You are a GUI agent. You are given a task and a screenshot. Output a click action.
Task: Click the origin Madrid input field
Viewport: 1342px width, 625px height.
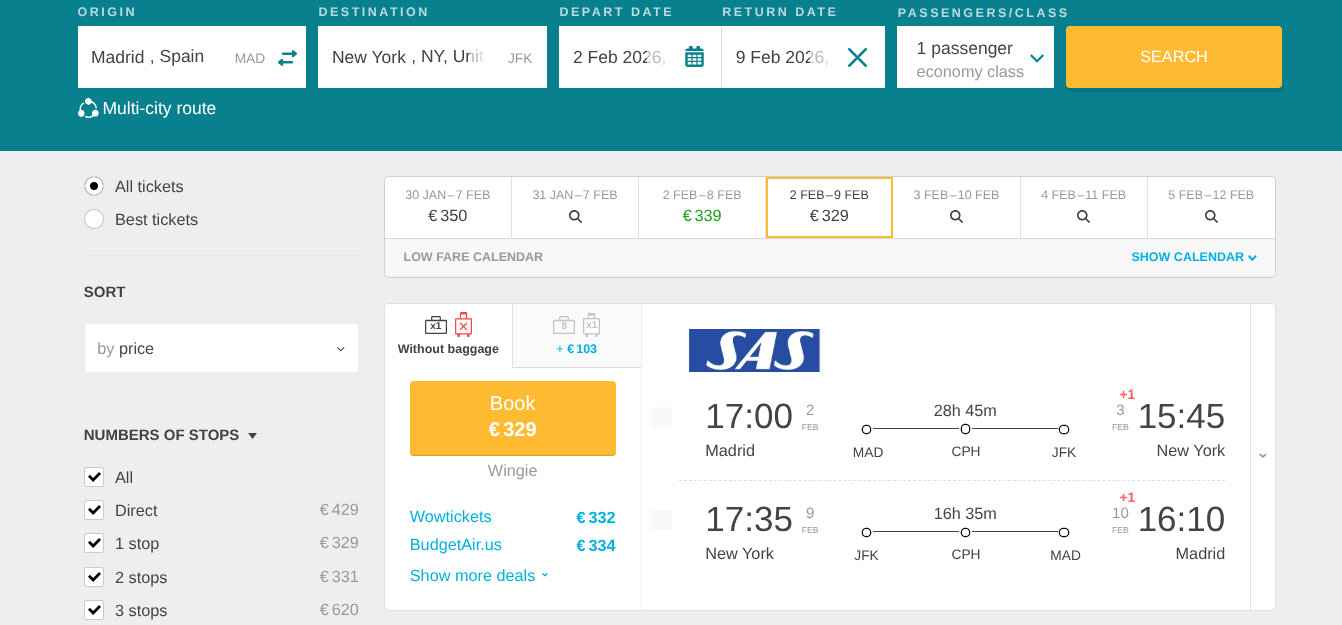(x=160, y=57)
